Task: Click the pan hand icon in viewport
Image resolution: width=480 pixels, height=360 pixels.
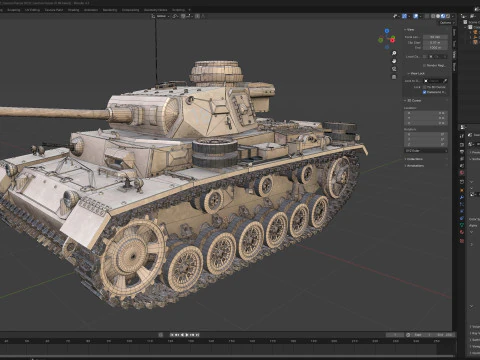Action: click(394, 61)
